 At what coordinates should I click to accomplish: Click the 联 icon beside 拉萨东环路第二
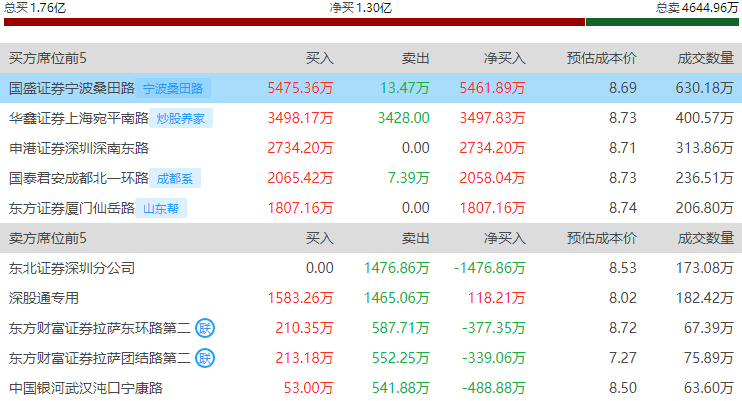tap(205, 328)
